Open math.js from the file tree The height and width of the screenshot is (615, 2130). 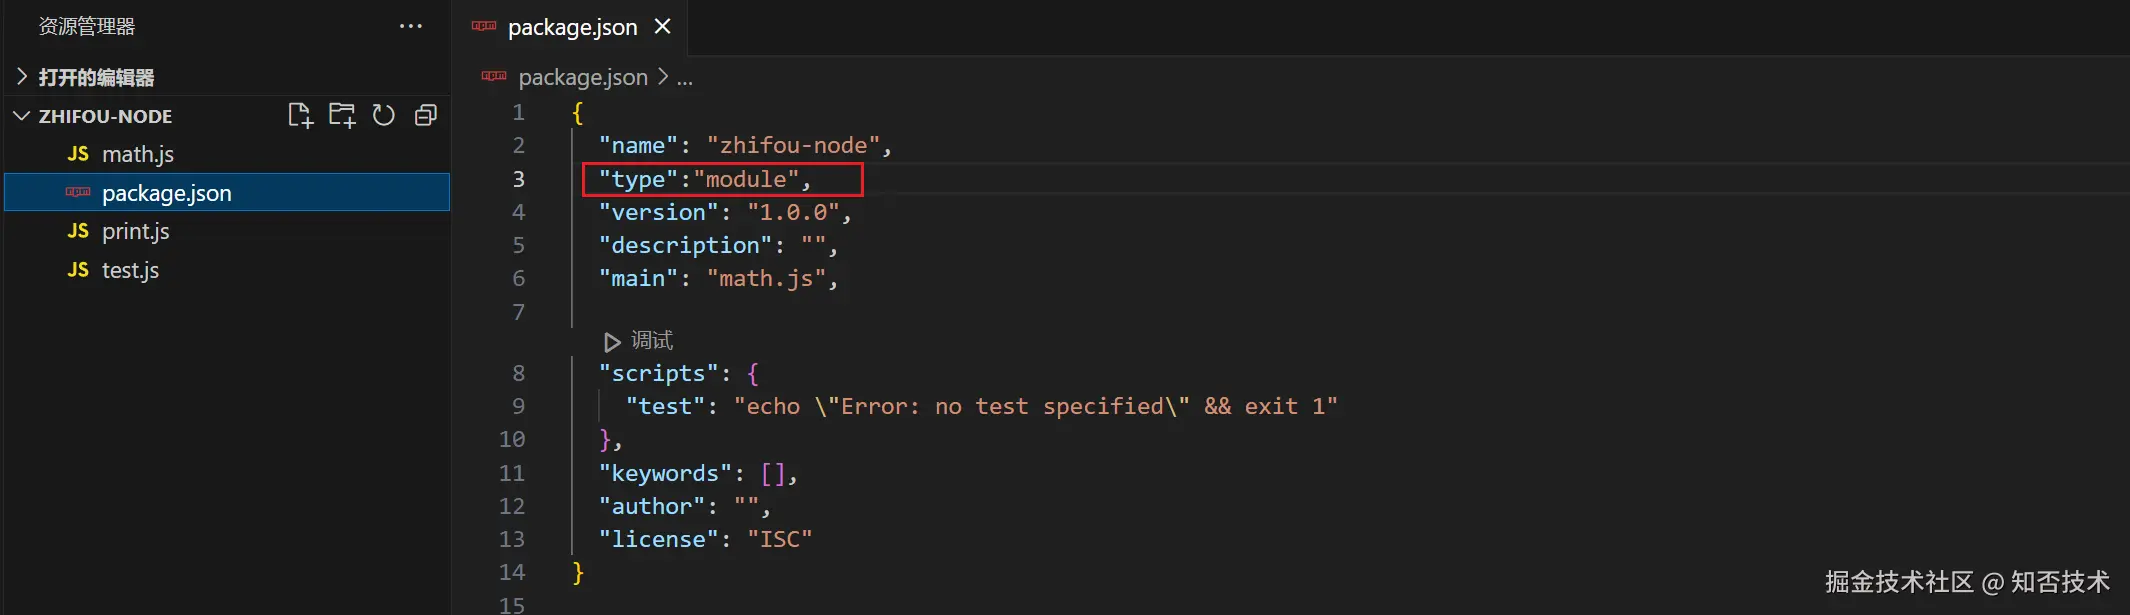138,154
